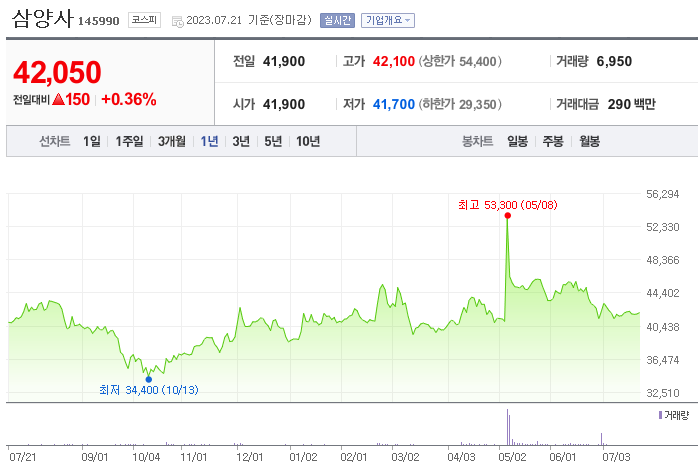Click the 10/04 date label on x-axis
Screen dimensions: 698x473
146,457
